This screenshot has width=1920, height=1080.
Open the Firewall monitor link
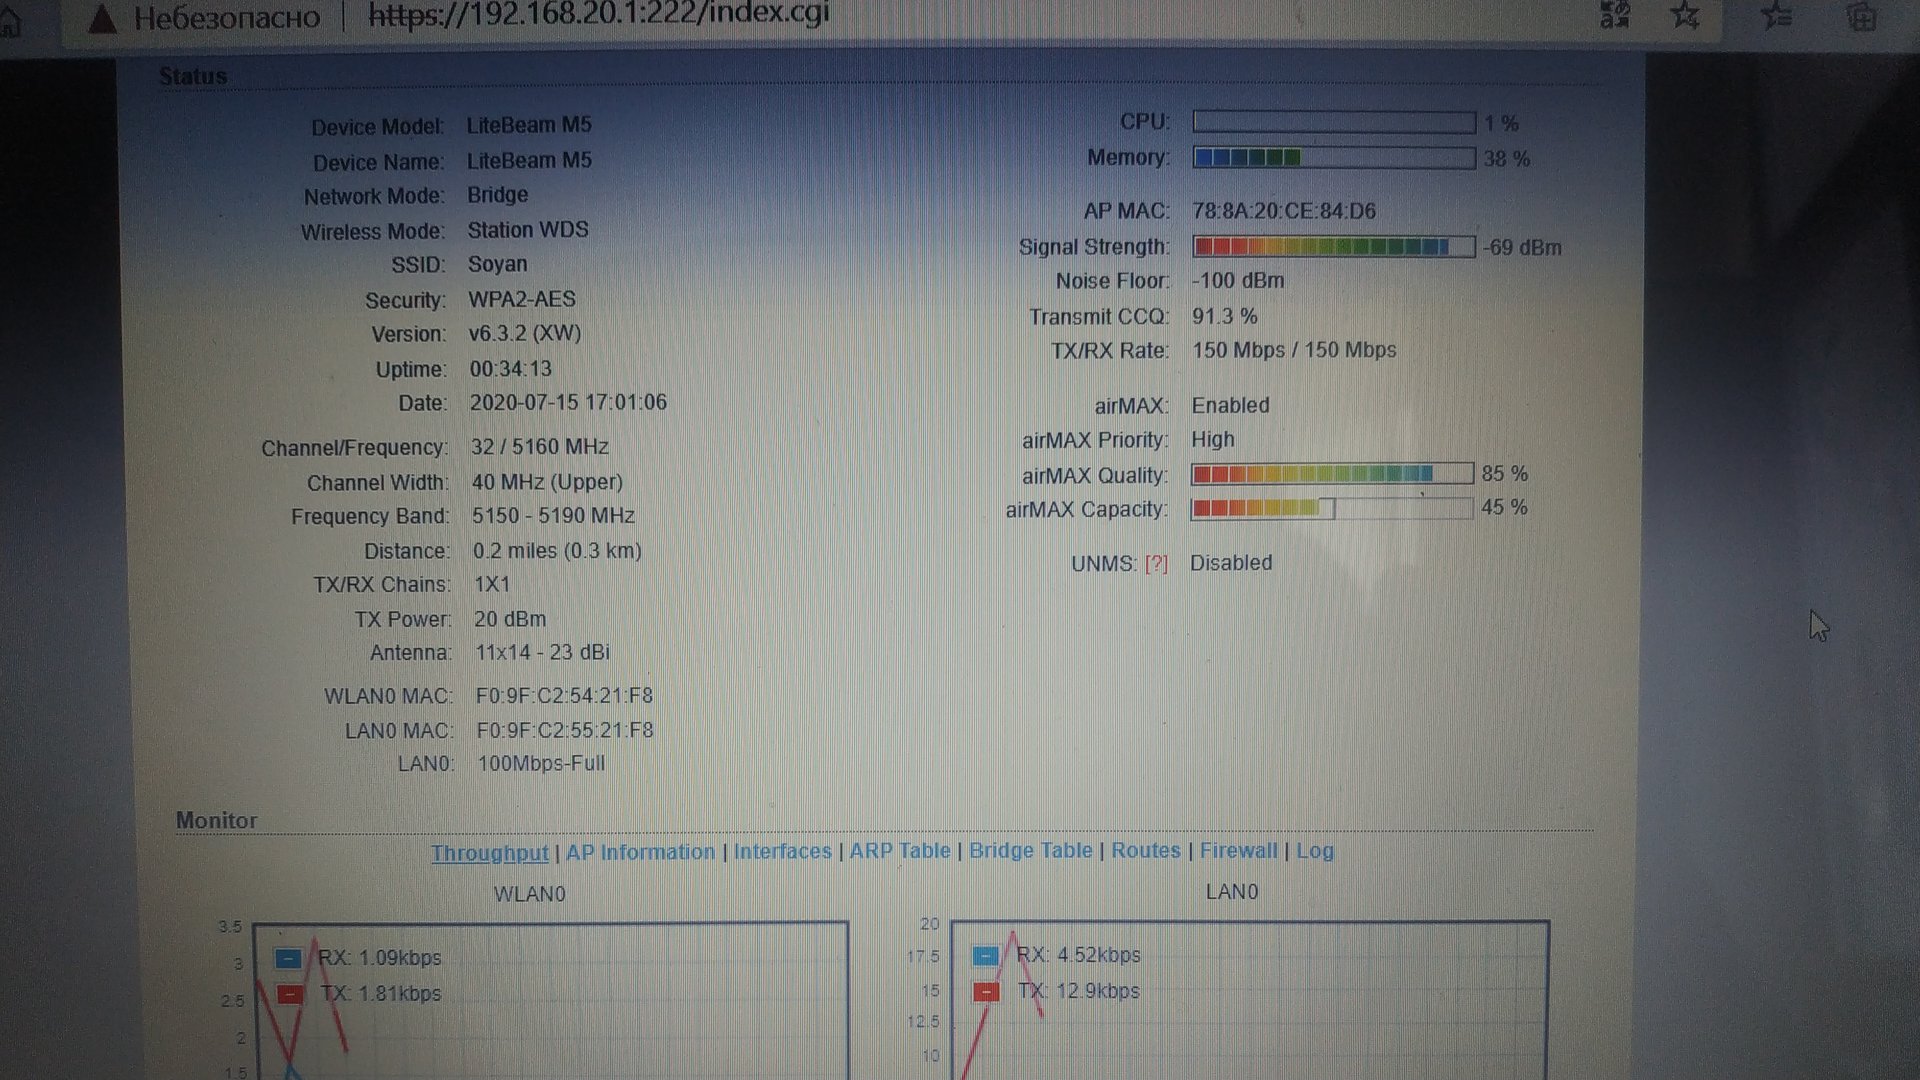pyautogui.click(x=1238, y=851)
